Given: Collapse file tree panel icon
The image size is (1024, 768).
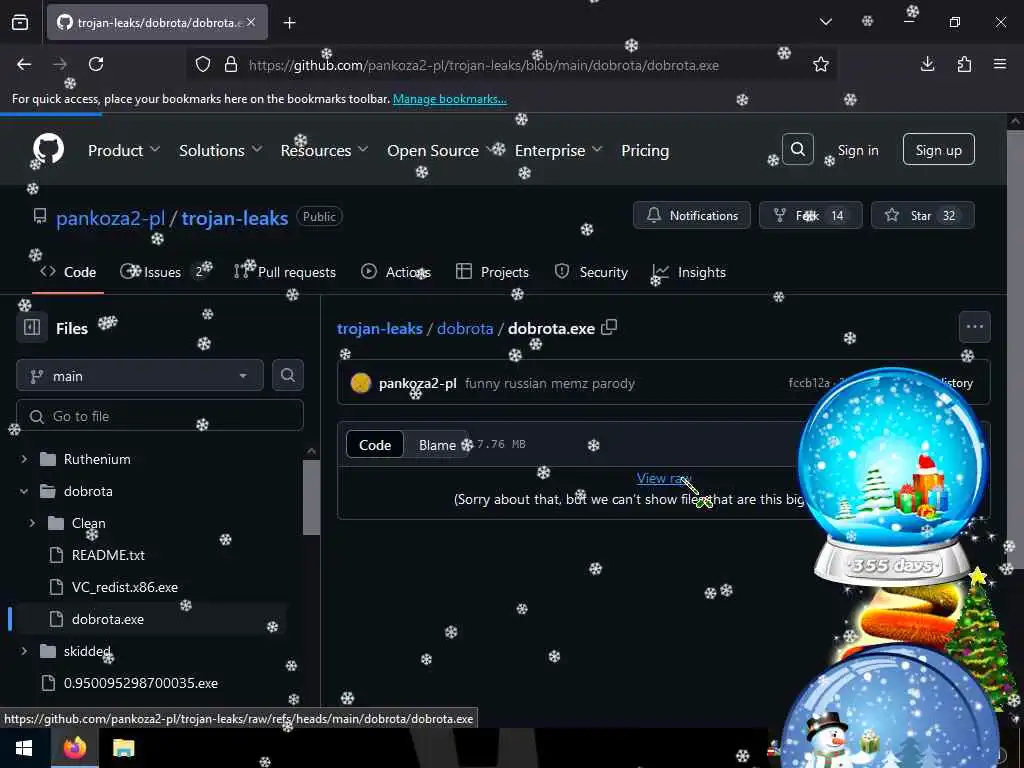Looking at the screenshot, I should pyautogui.click(x=32, y=327).
